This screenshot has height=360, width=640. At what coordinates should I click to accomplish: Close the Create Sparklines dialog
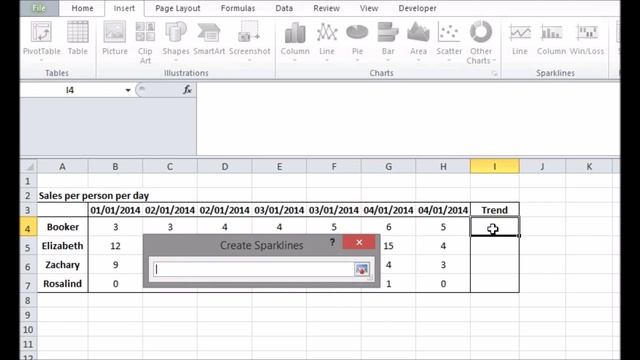(359, 242)
